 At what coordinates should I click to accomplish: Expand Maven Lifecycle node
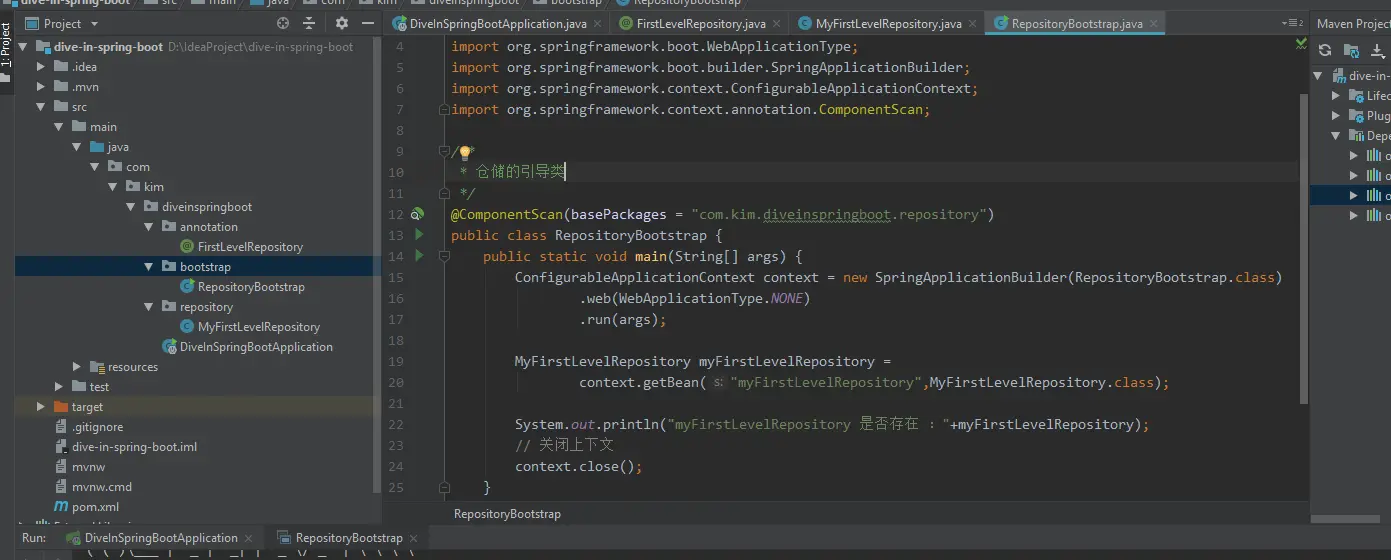click(1336, 96)
